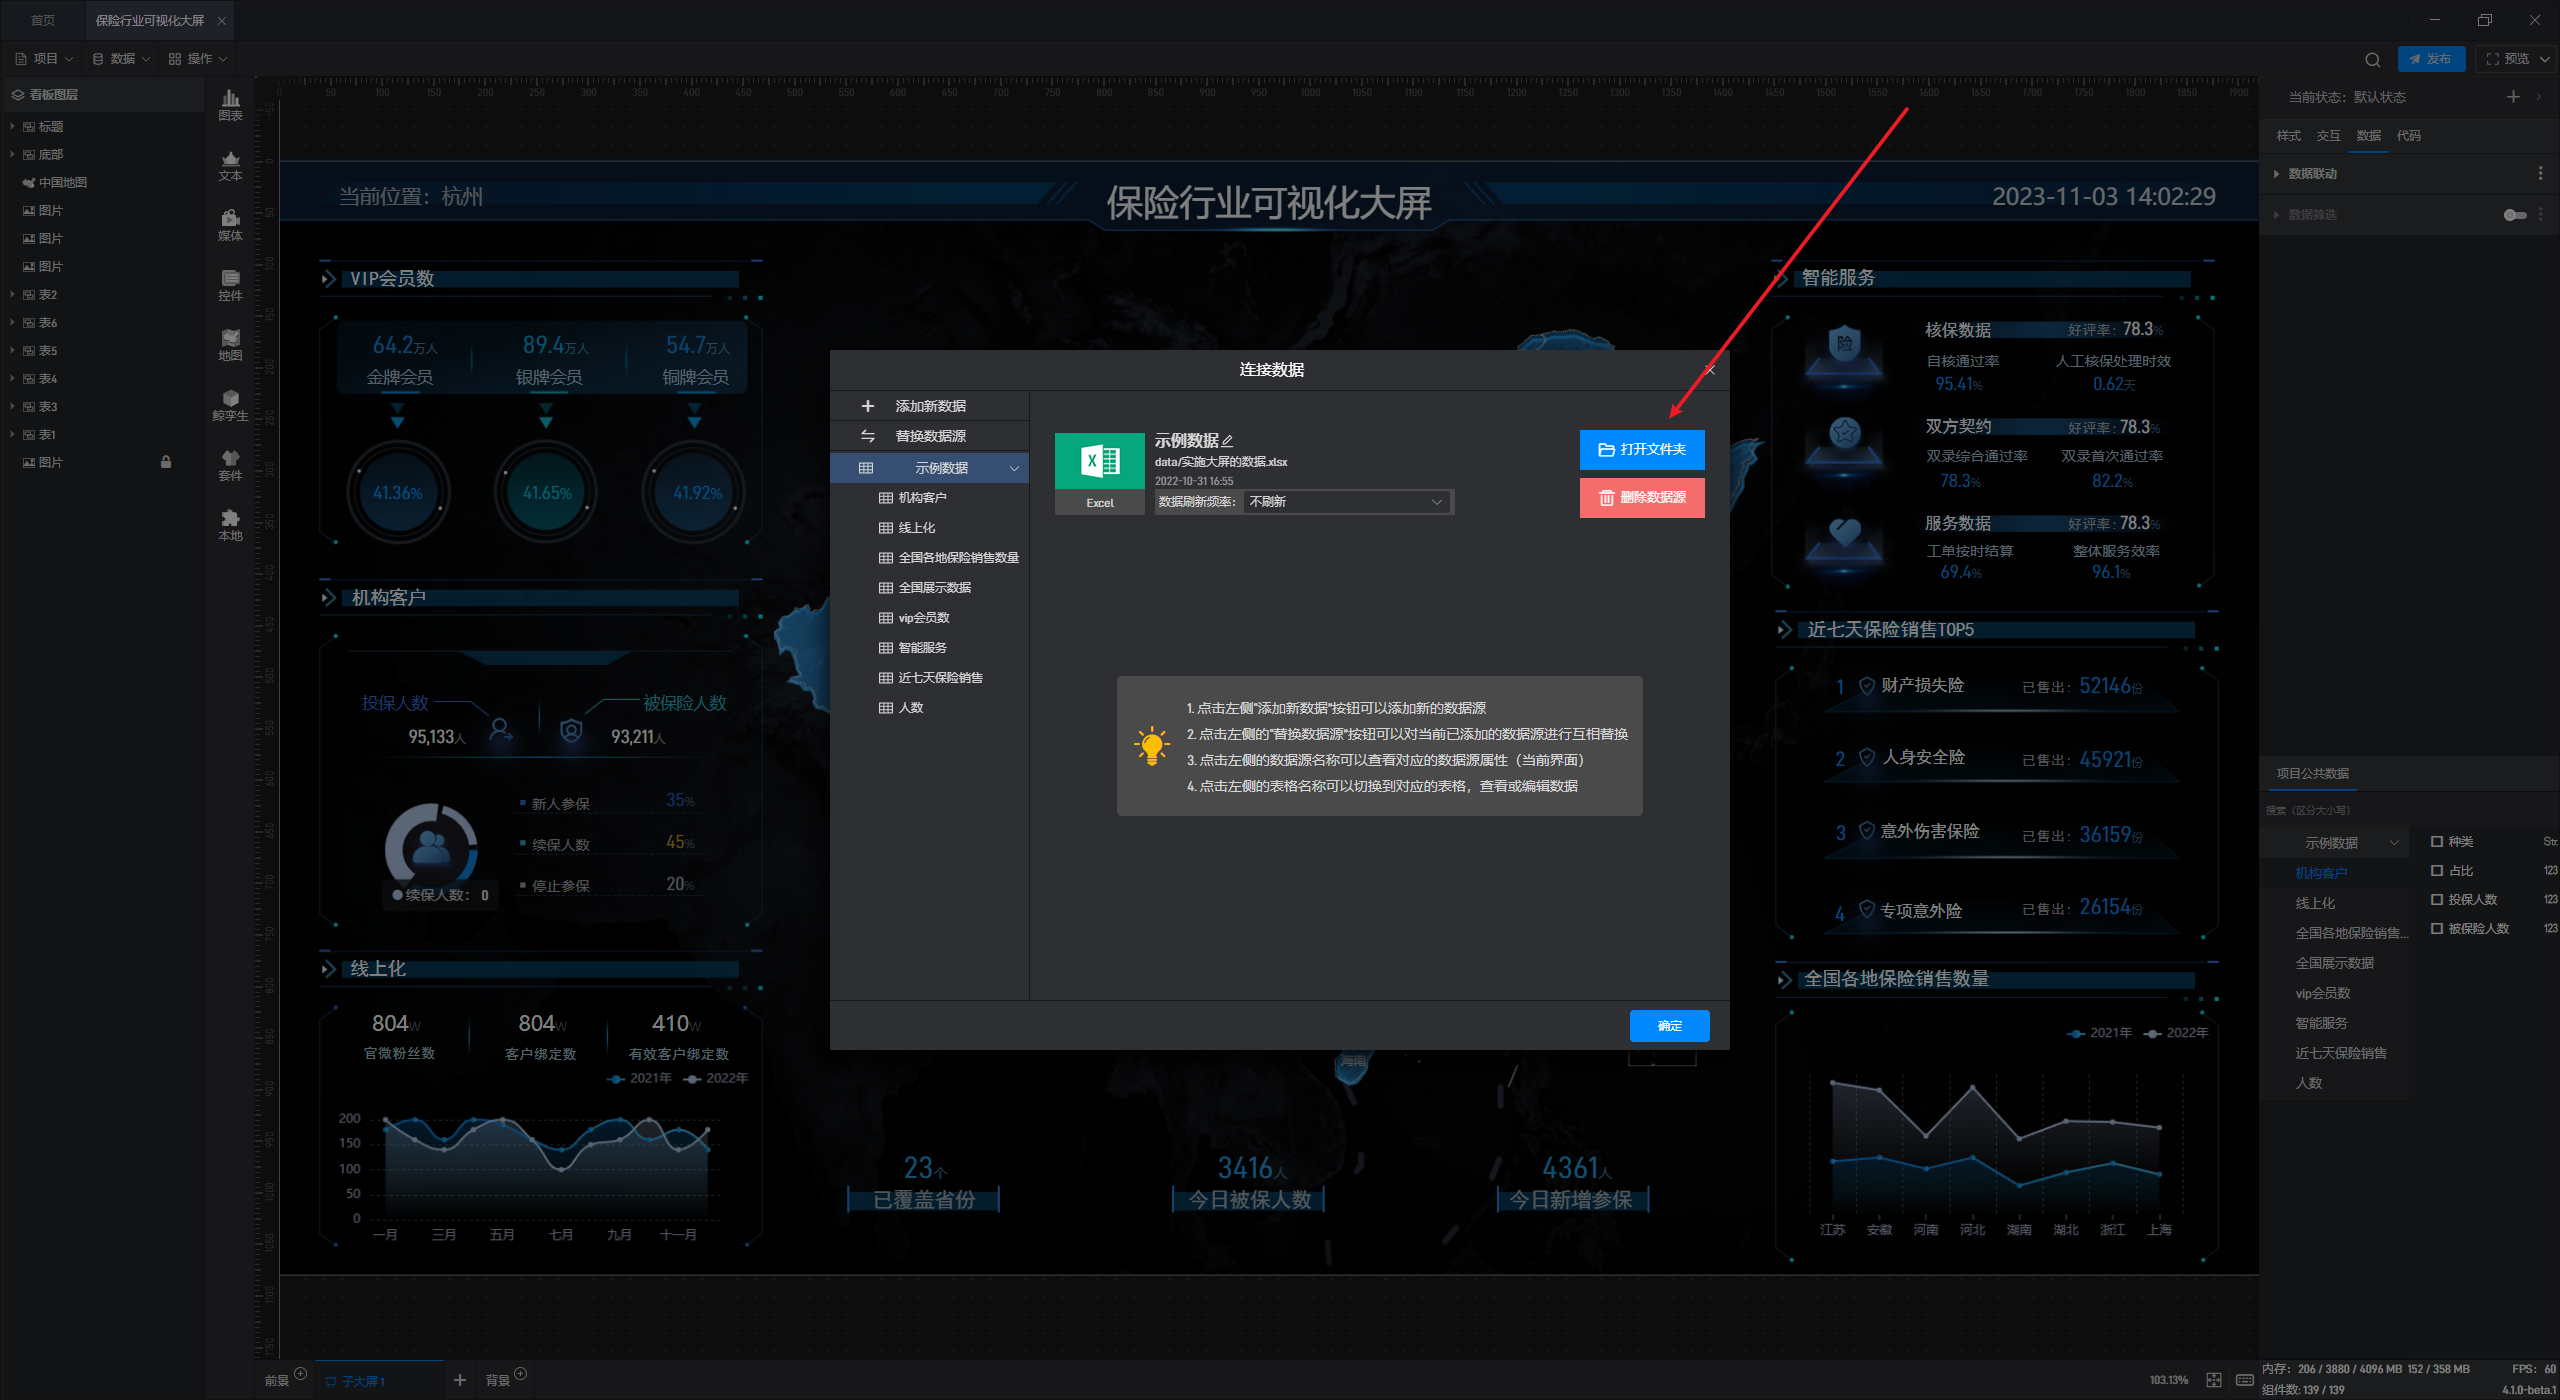Image resolution: width=2560 pixels, height=1400 pixels.
Task: Click the plus icon next to 当前状态
Action: pyautogui.click(x=2513, y=97)
